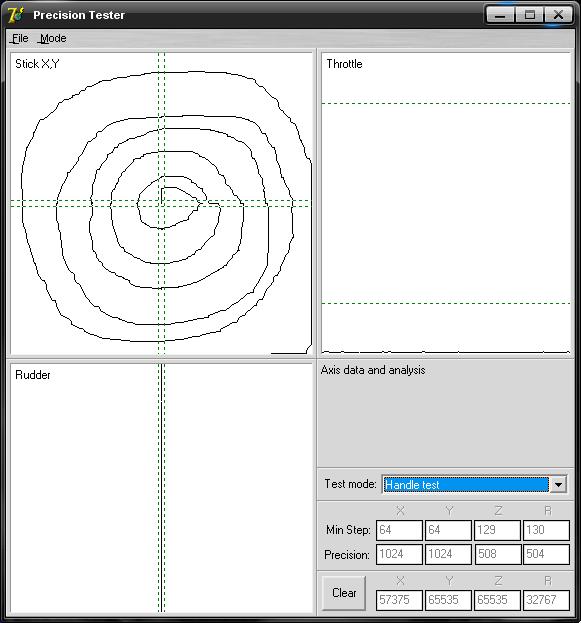Click the Precision Y field showing 1024

pos(448,554)
